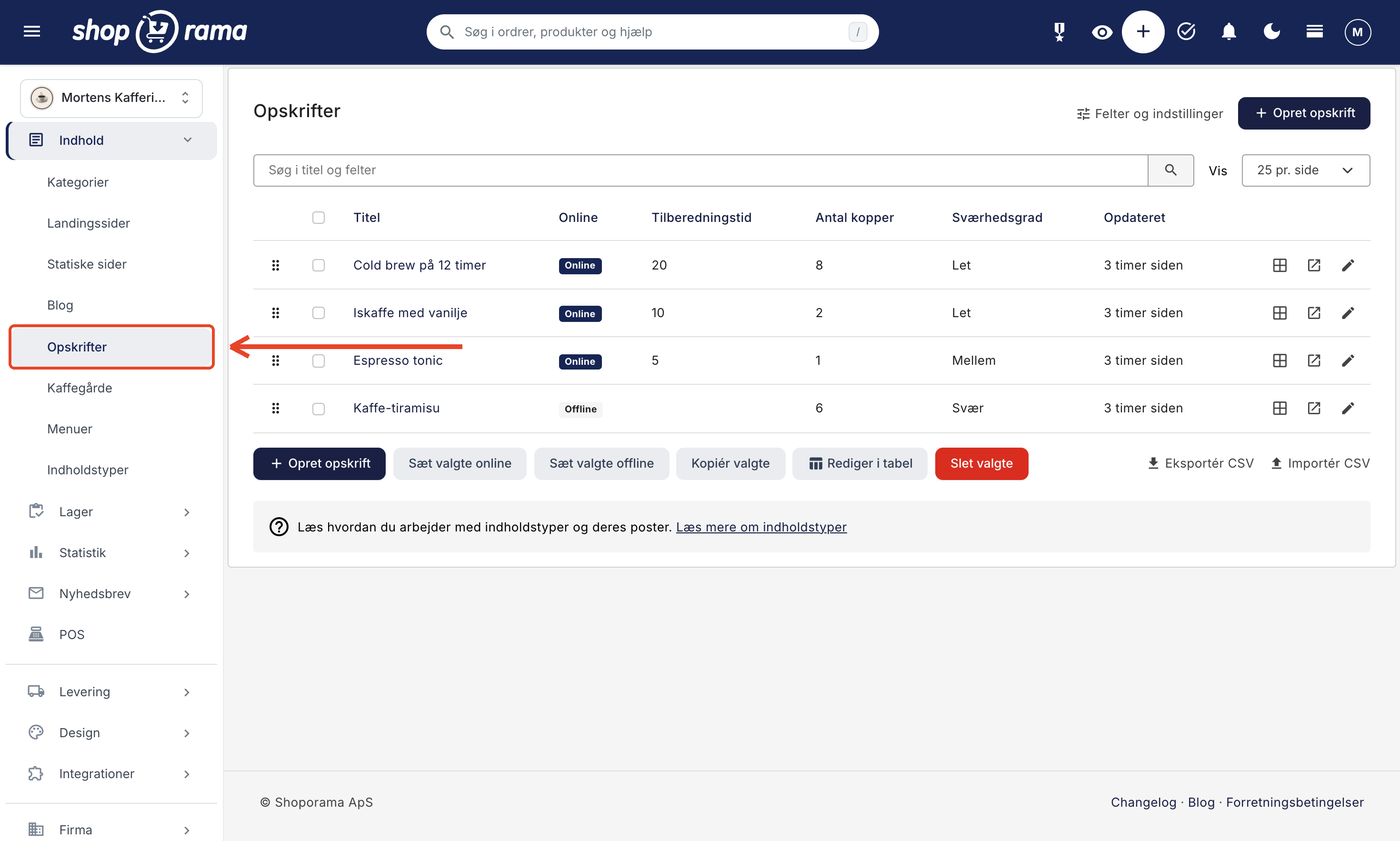Open external link icon for Iskaffe med vanilje
Image resolution: width=1400 pixels, height=841 pixels.
click(x=1314, y=313)
